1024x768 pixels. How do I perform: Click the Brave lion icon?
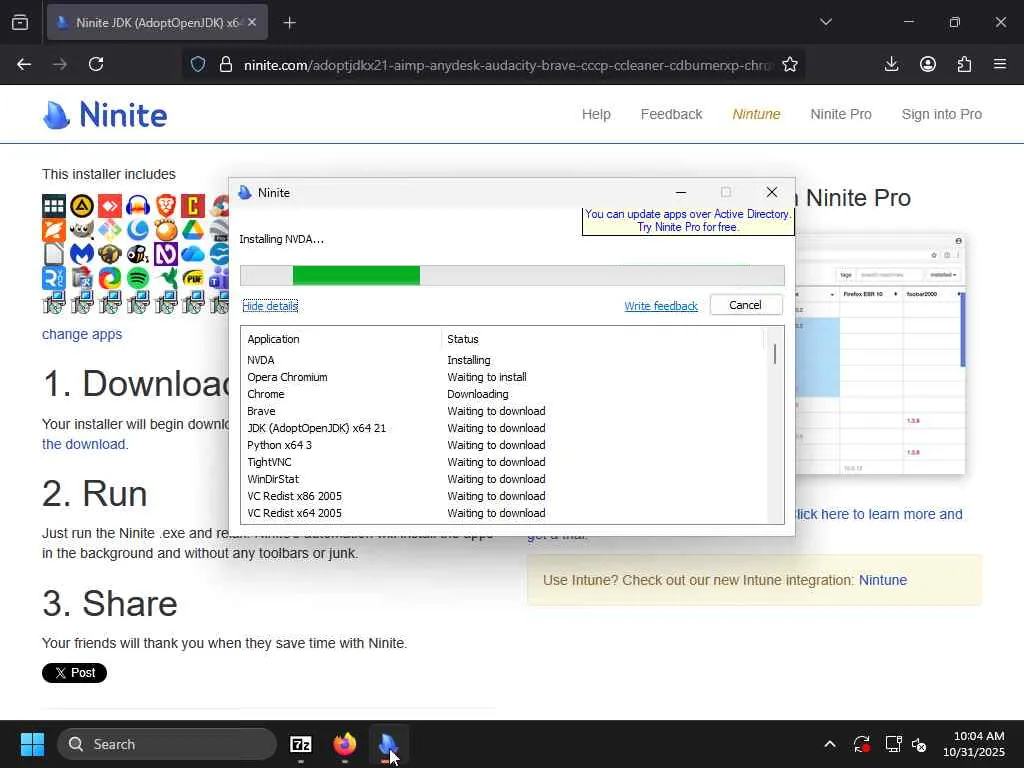coord(166,206)
